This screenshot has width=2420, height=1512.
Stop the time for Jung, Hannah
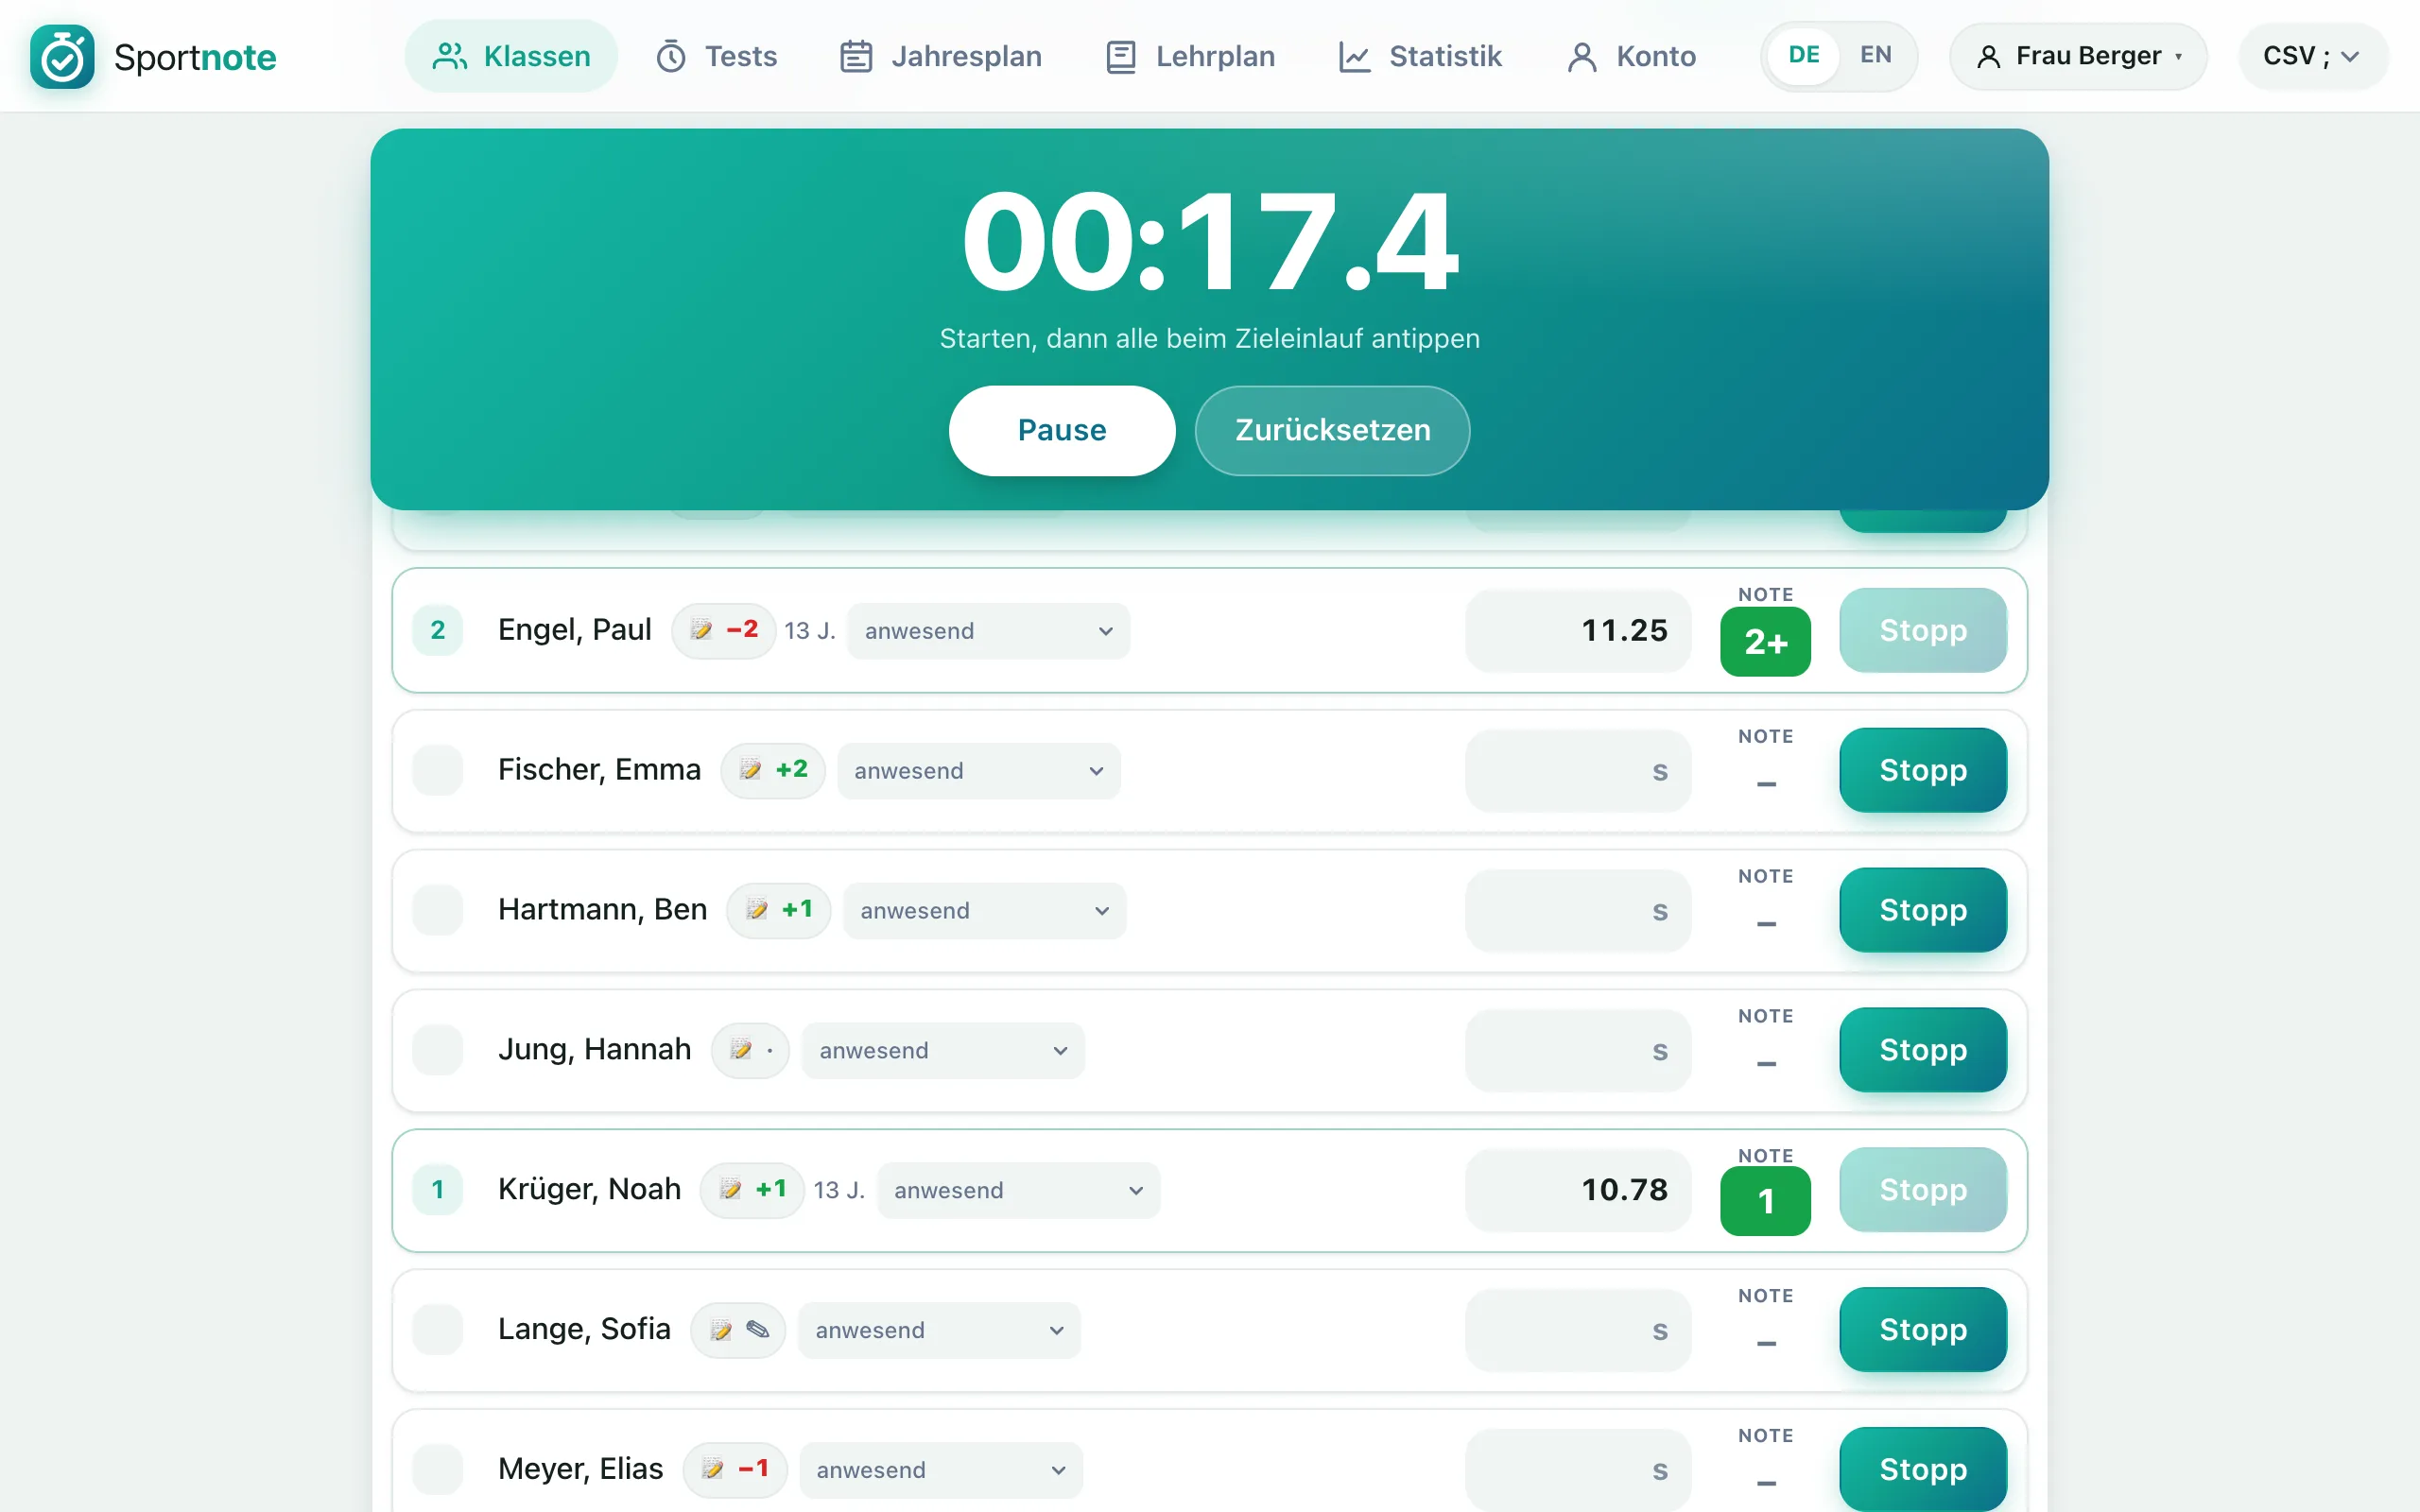coord(1922,1050)
